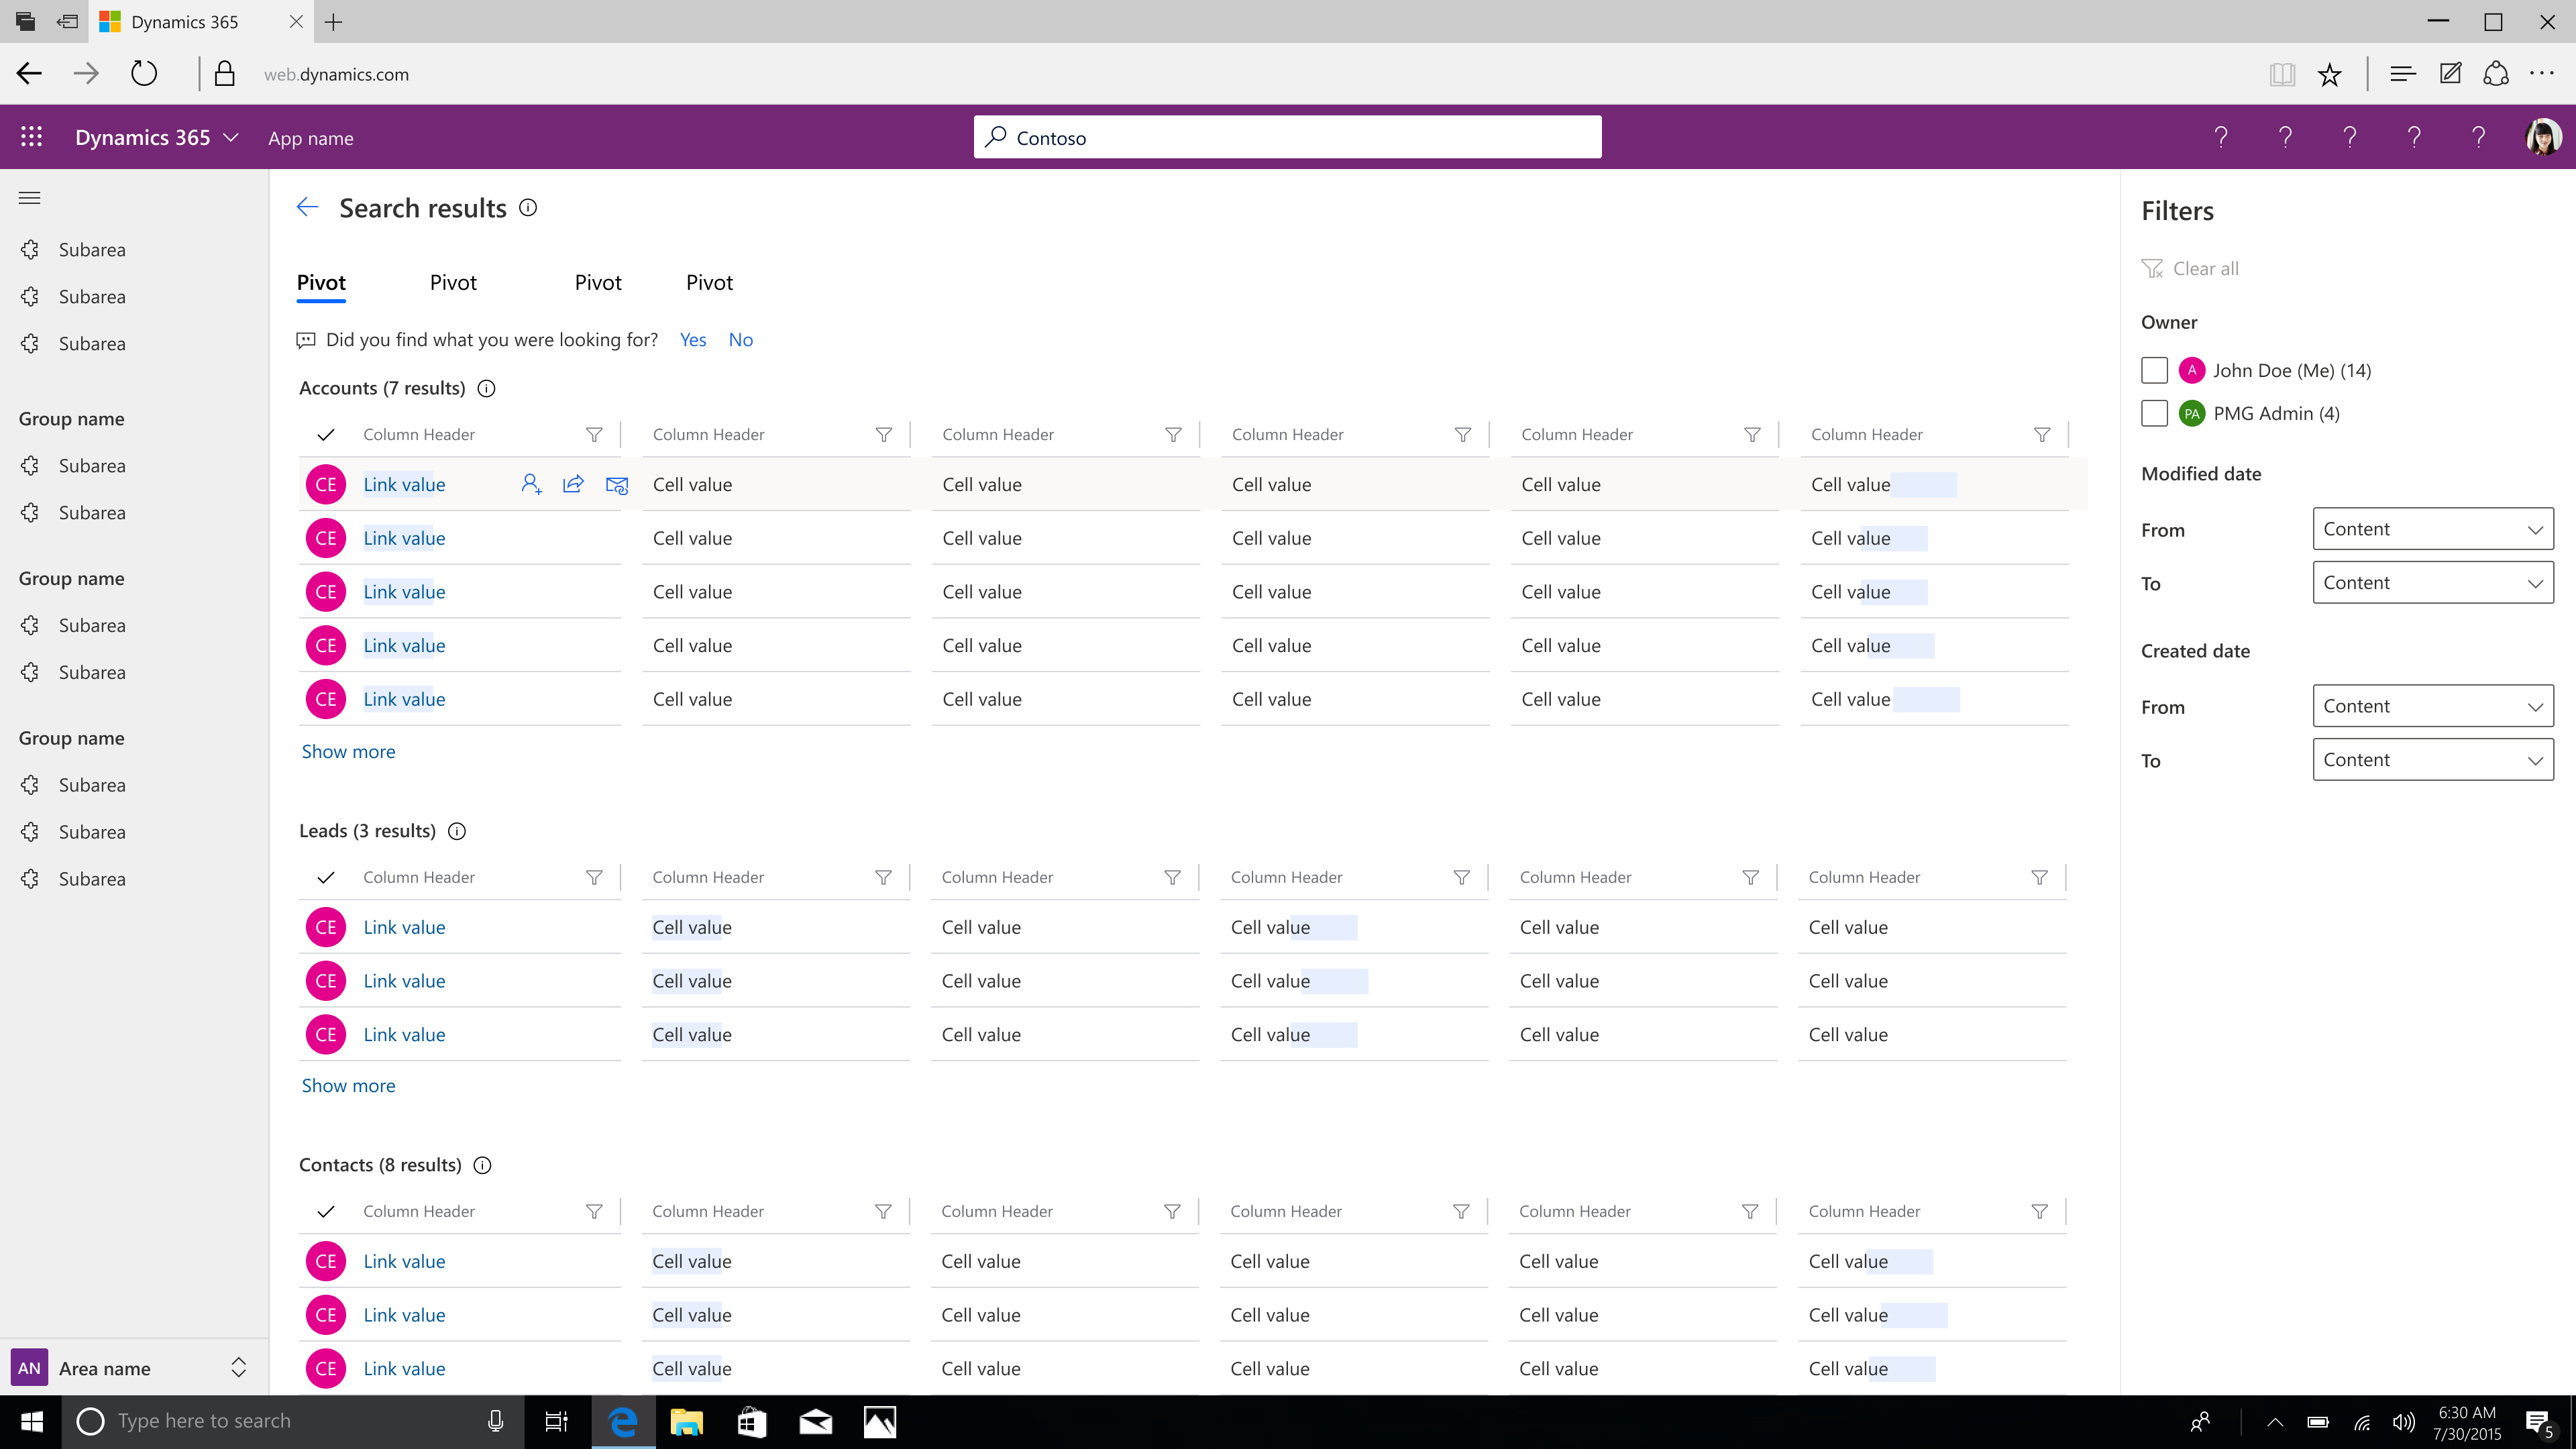Toggle the John Doe owner filter checkbox

(x=2153, y=368)
